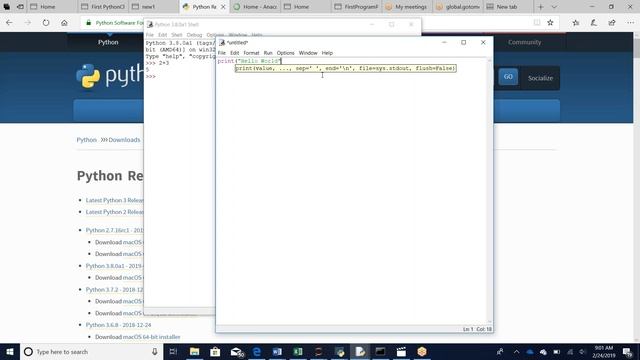This screenshot has width=640, height=360.
Task: Open the Latest Python 3 Release link
Action: [x=115, y=200]
